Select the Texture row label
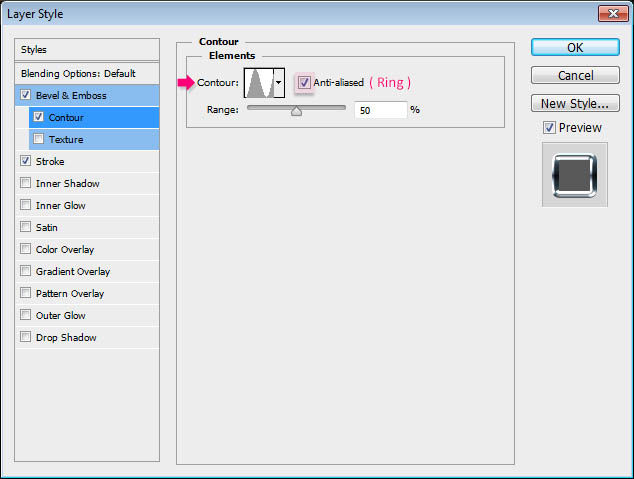The image size is (634, 479). pos(66,139)
